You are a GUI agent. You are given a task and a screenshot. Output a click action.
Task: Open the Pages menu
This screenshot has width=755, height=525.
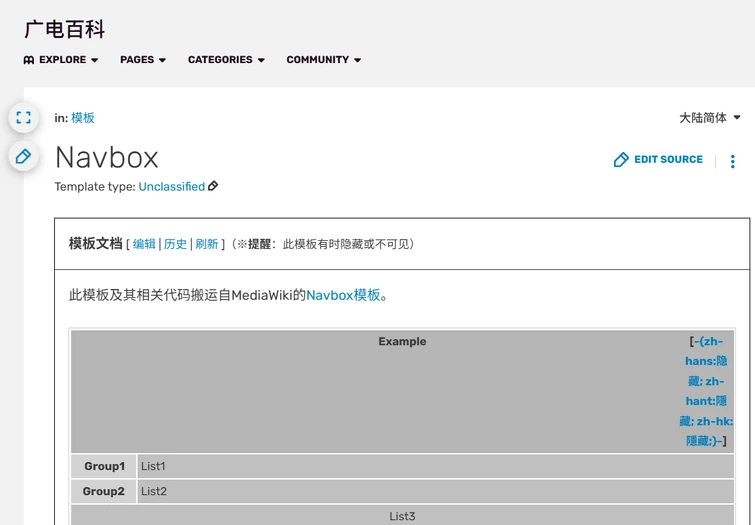click(143, 60)
